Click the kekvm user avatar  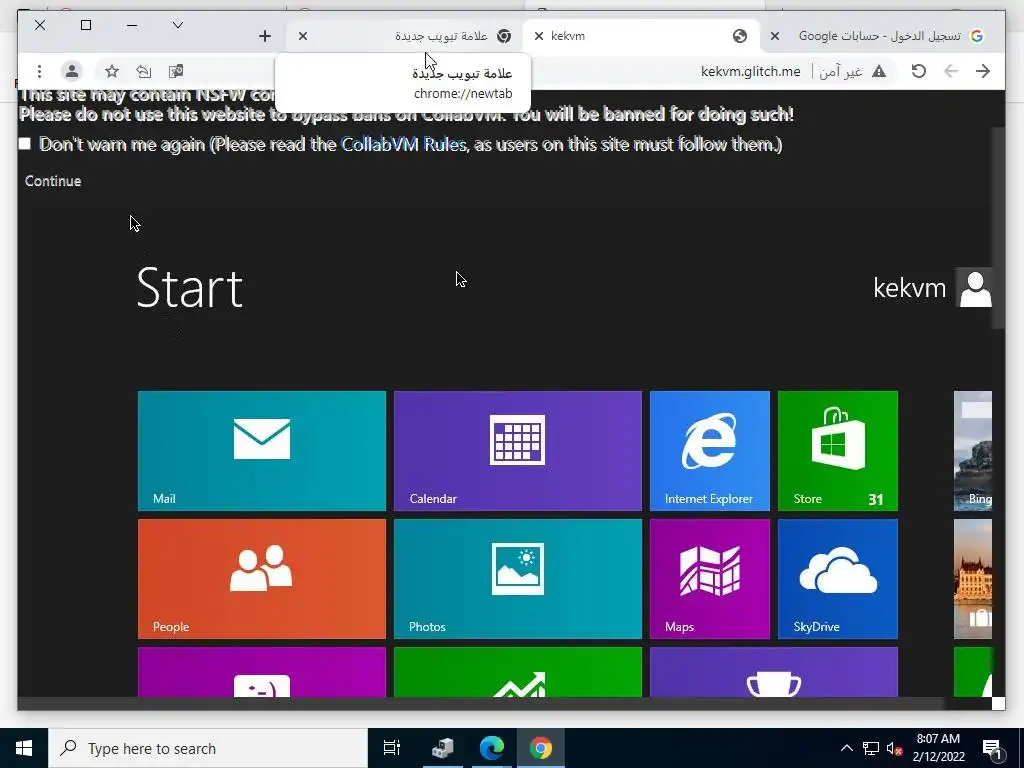point(975,288)
